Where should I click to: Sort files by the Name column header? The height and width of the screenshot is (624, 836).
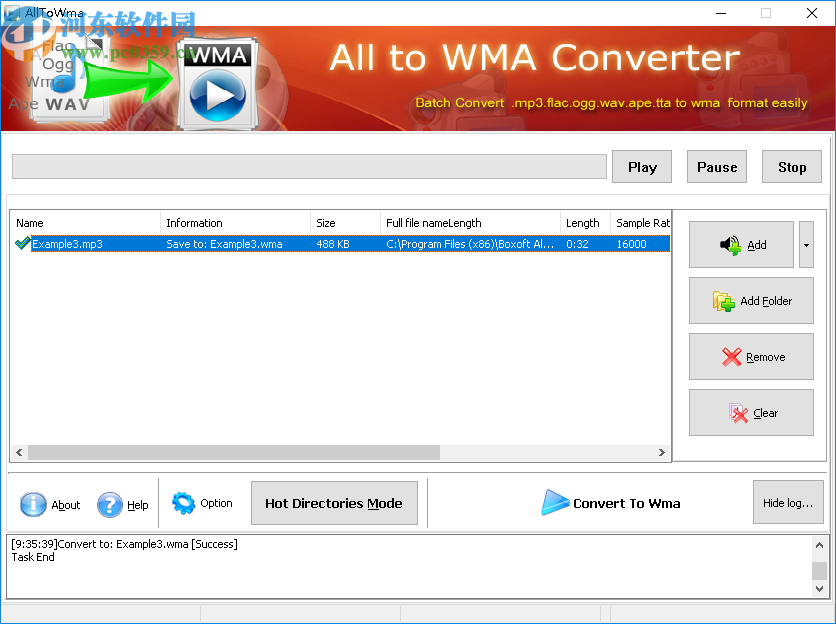click(x=85, y=222)
